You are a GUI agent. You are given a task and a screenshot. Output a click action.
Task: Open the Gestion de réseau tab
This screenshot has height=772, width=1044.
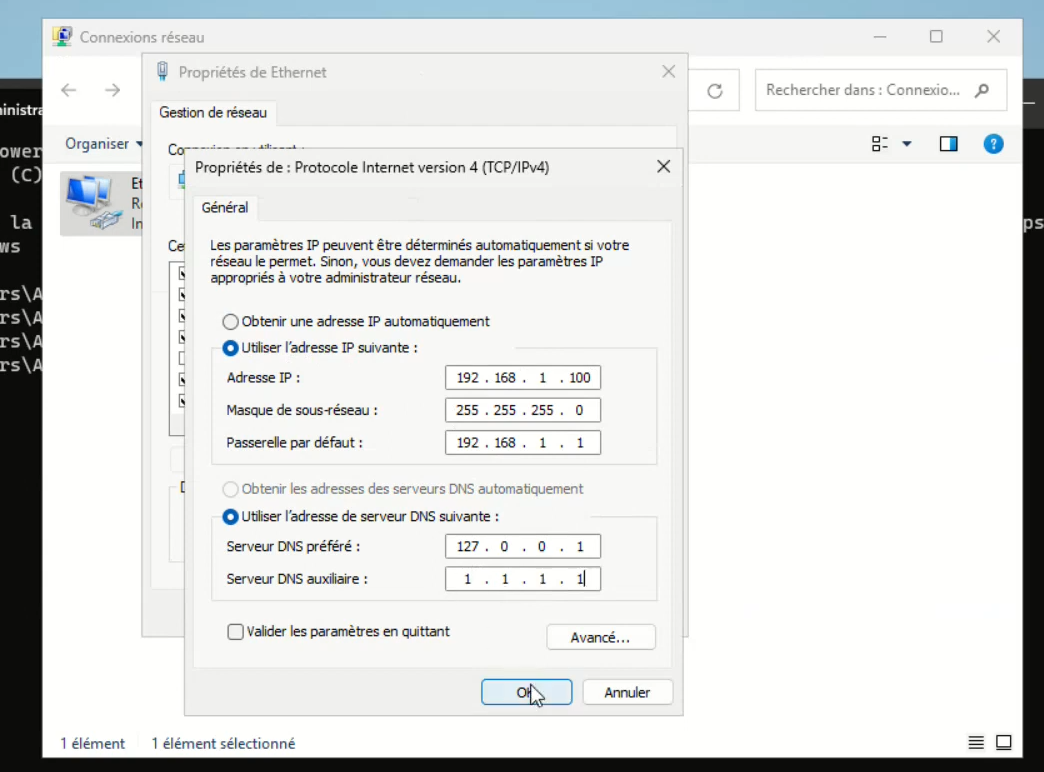213,113
